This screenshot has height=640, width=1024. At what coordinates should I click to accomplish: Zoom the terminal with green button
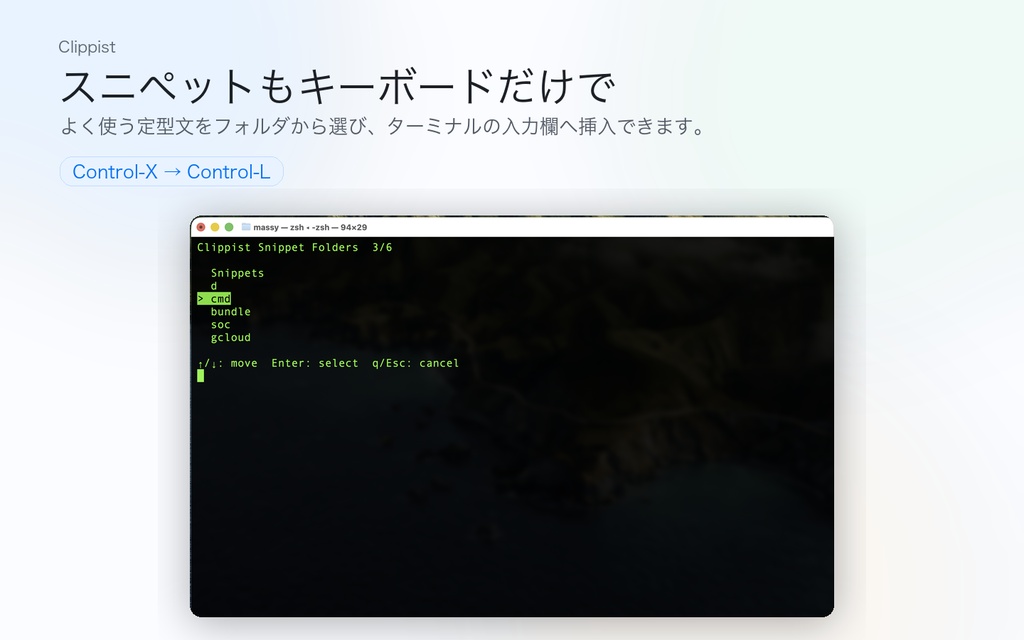[x=229, y=227]
